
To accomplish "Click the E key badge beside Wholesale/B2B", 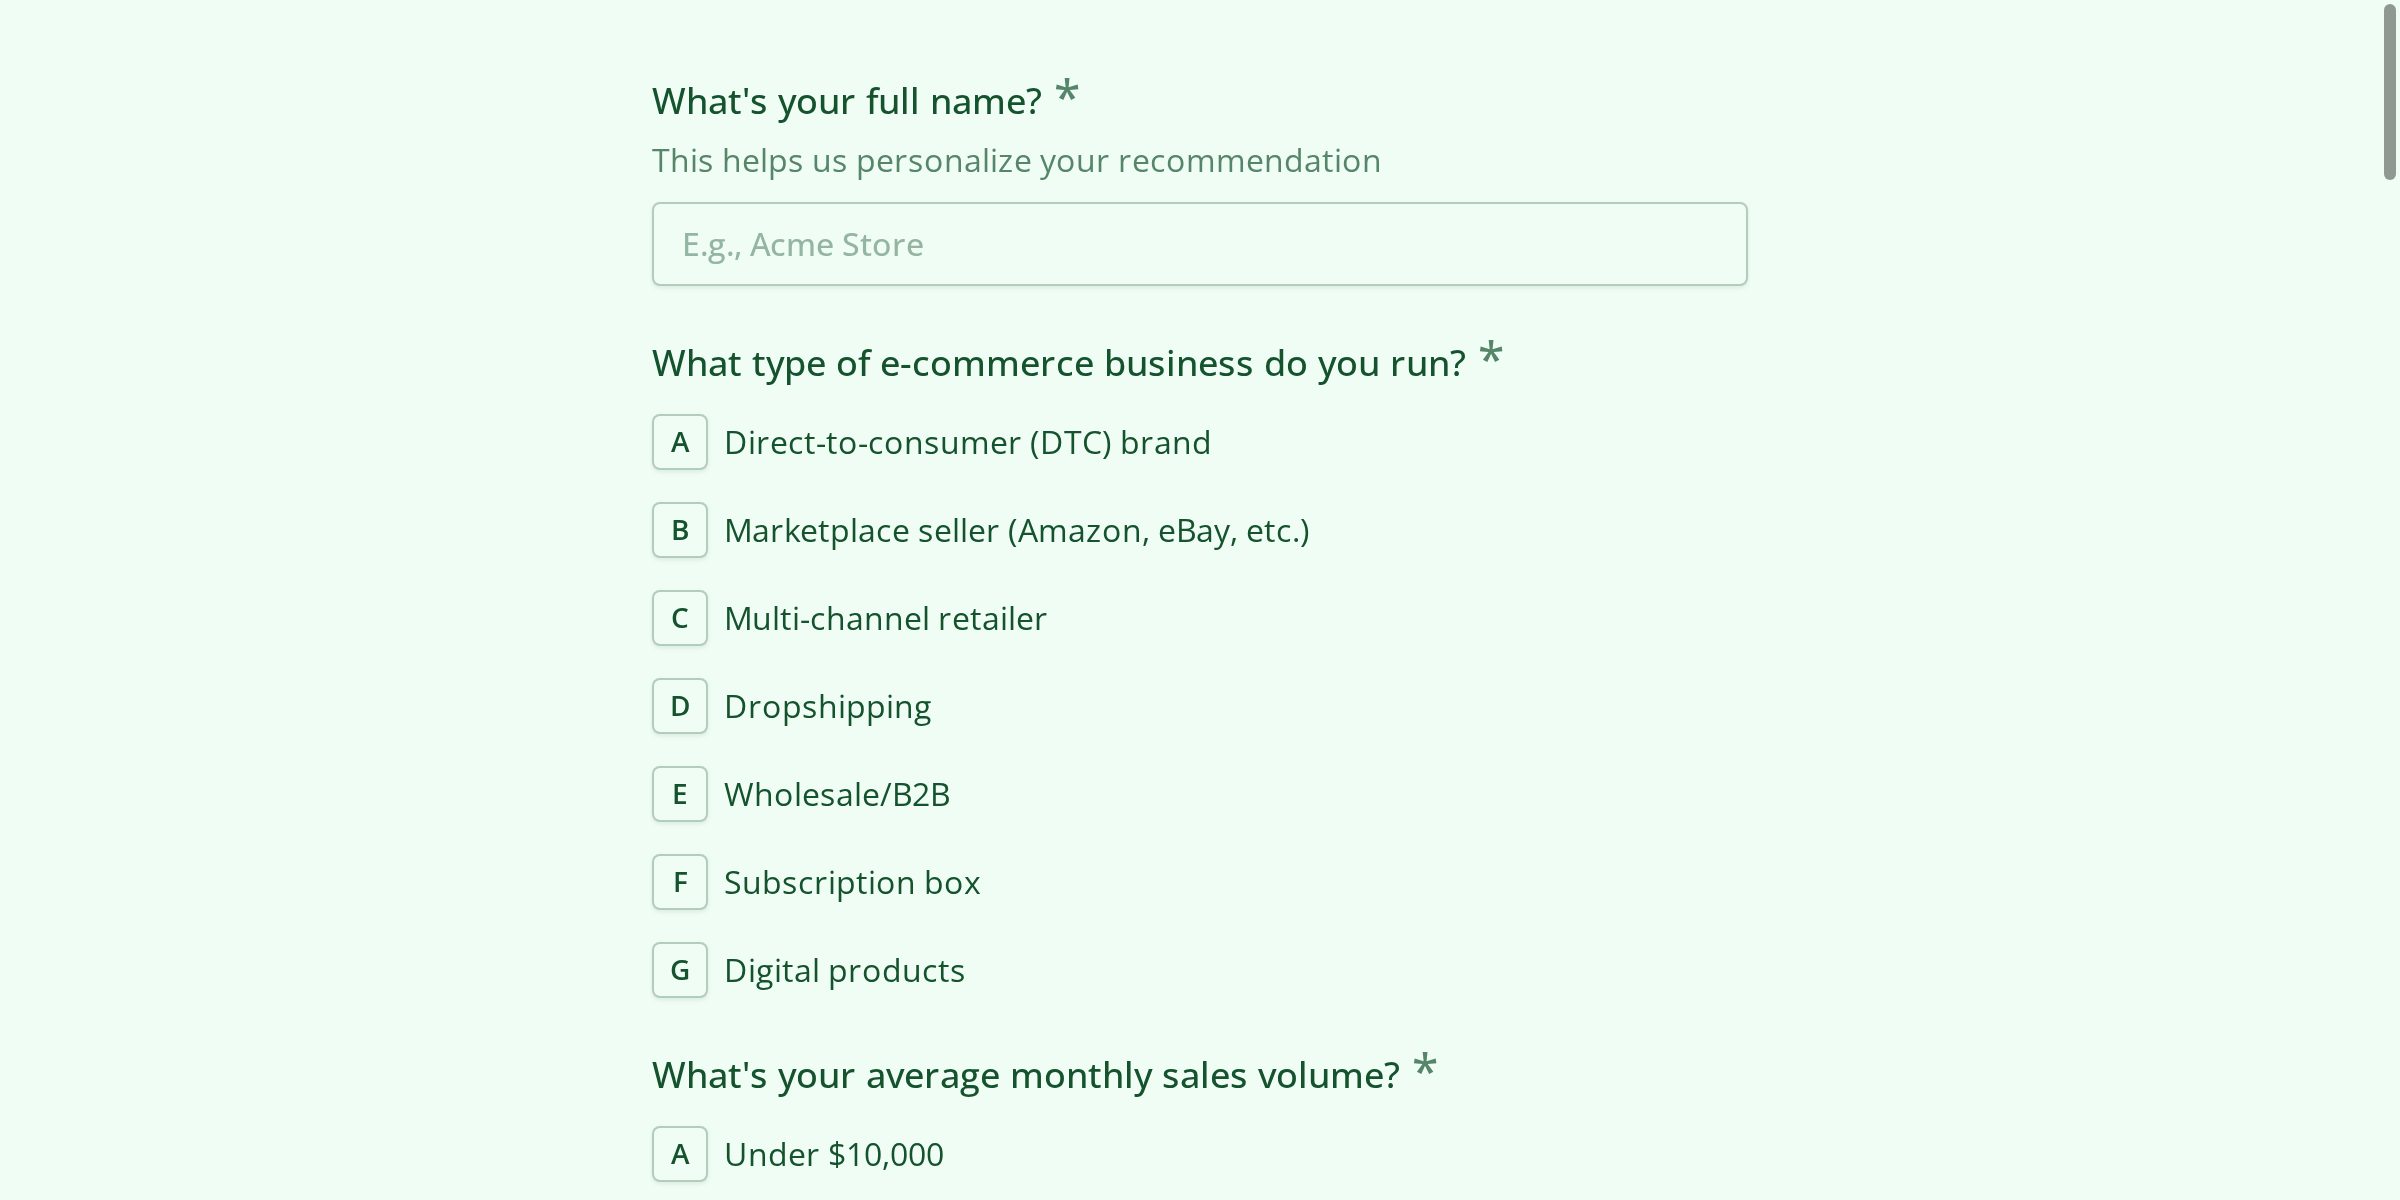I will click(x=680, y=794).
